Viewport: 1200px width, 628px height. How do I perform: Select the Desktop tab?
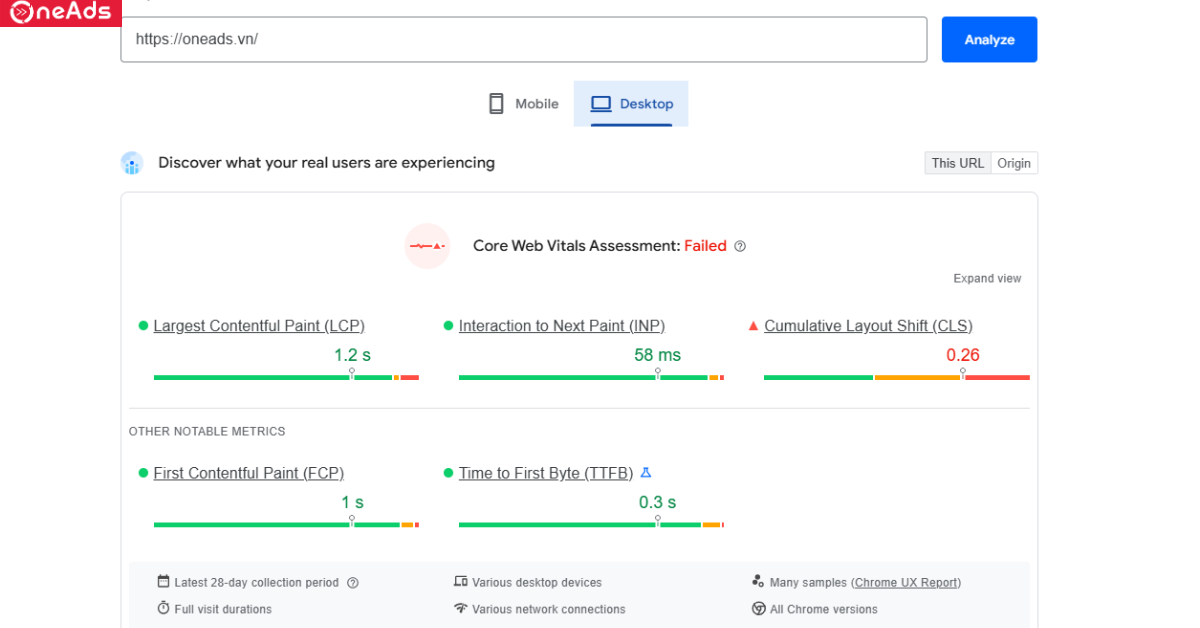coord(631,104)
